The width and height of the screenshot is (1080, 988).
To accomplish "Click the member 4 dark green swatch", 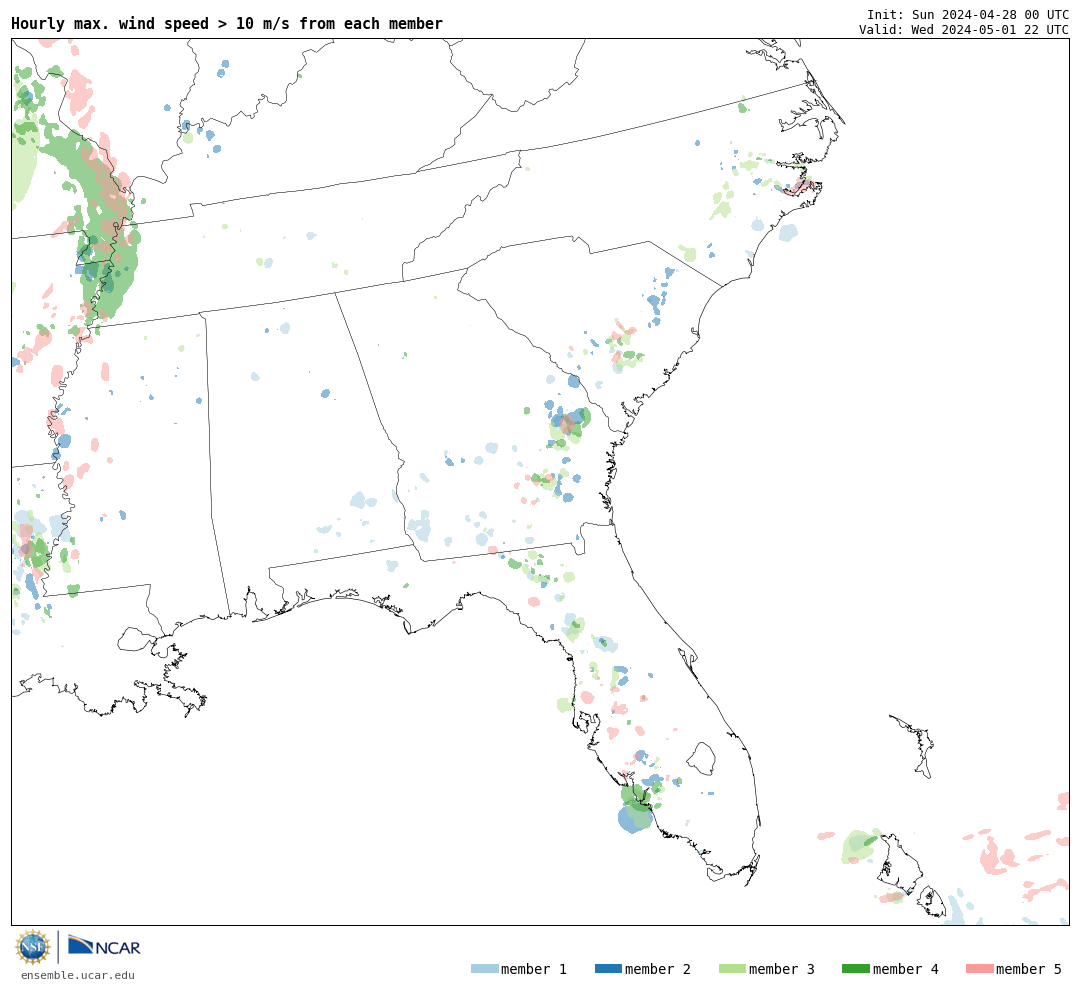I will tap(855, 969).
